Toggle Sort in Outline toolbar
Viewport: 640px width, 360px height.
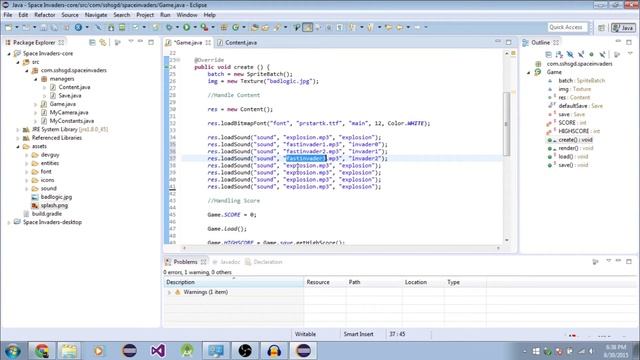pos(559,54)
